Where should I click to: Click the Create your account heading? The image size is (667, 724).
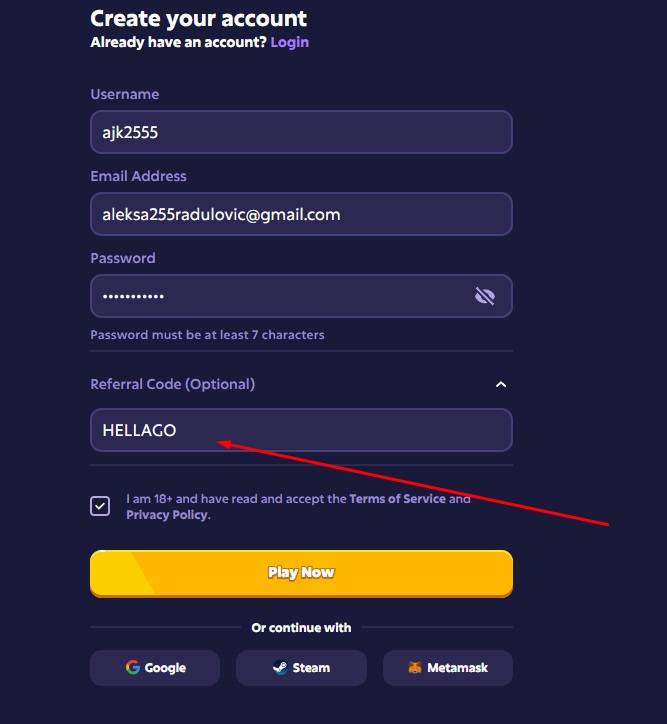point(199,18)
